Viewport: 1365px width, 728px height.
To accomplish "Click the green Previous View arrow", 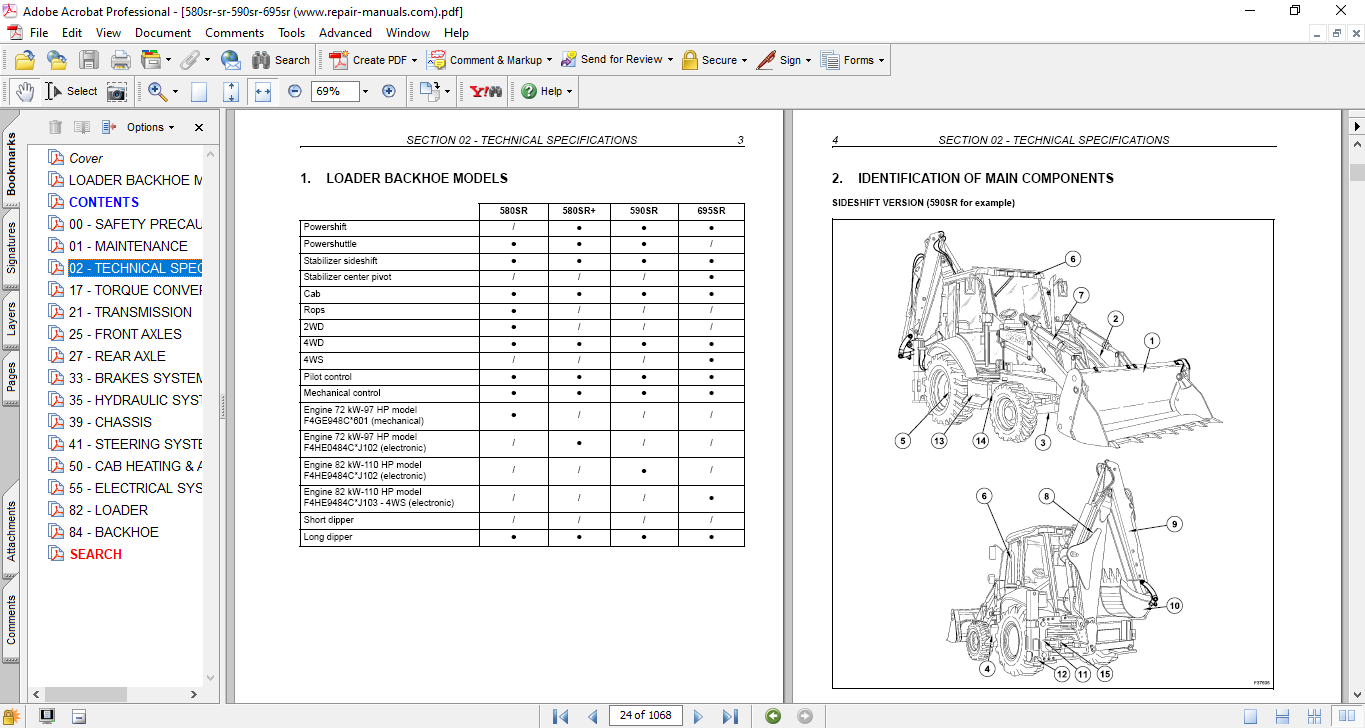I will [x=772, y=716].
